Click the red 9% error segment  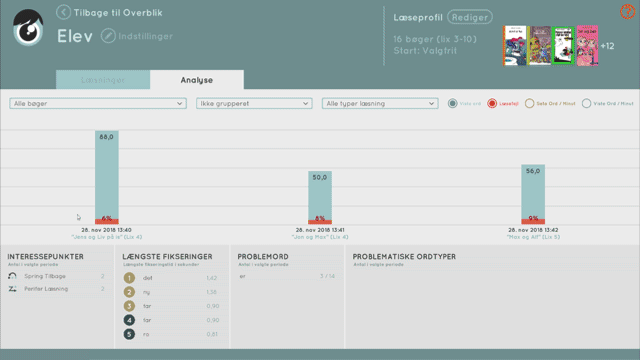coord(533,222)
